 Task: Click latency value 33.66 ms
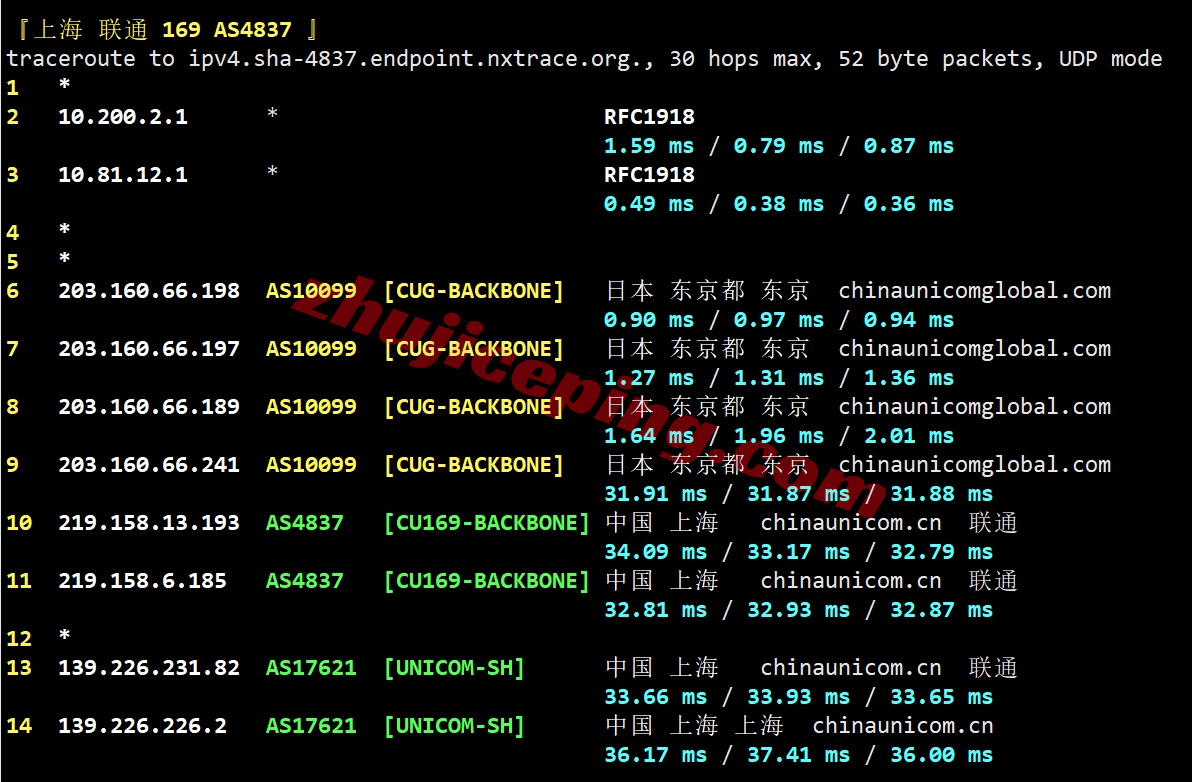pos(655,697)
